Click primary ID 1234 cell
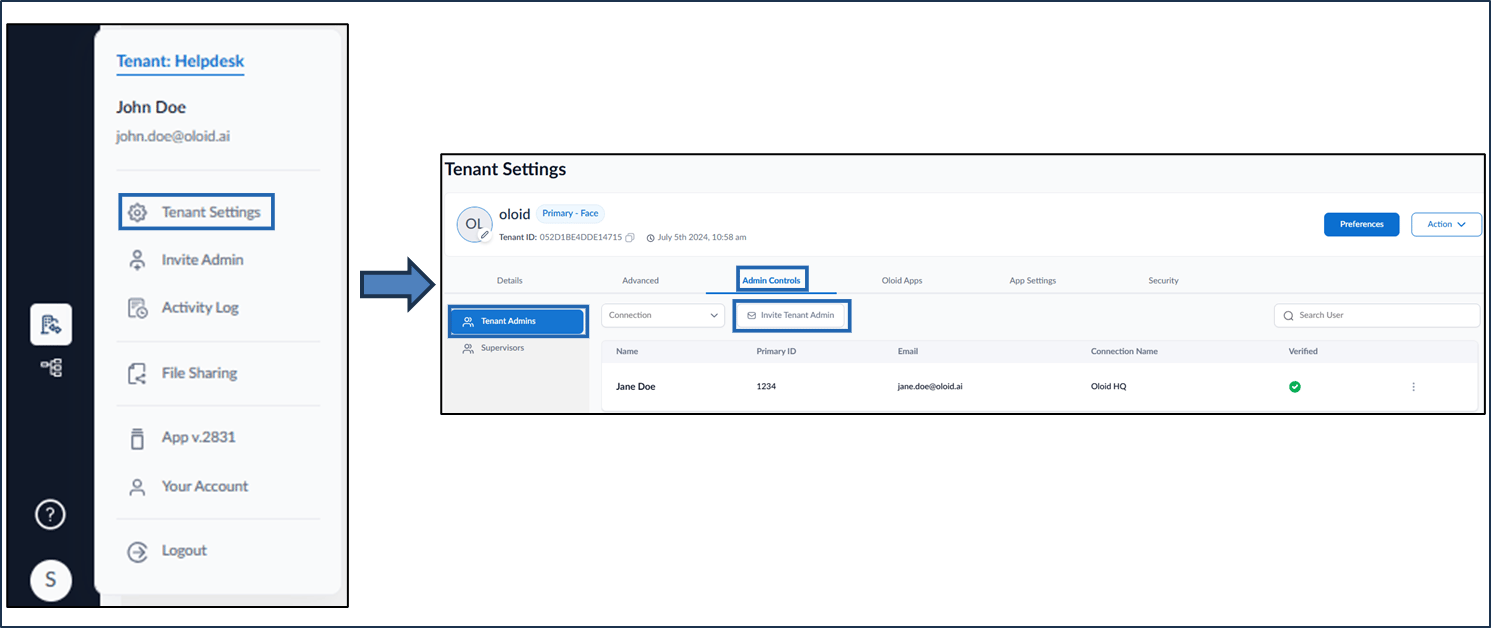The width and height of the screenshot is (1491, 628). (766, 387)
